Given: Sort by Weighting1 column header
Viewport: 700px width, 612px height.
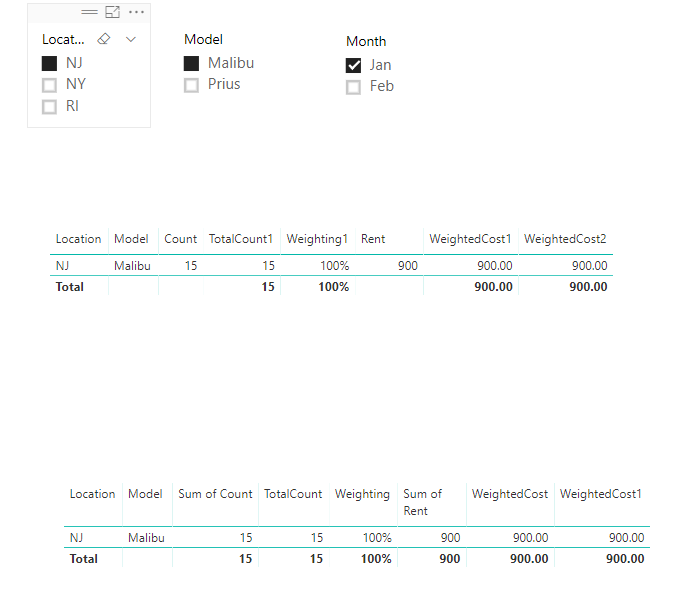Looking at the screenshot, I should (x=317, y=239).
